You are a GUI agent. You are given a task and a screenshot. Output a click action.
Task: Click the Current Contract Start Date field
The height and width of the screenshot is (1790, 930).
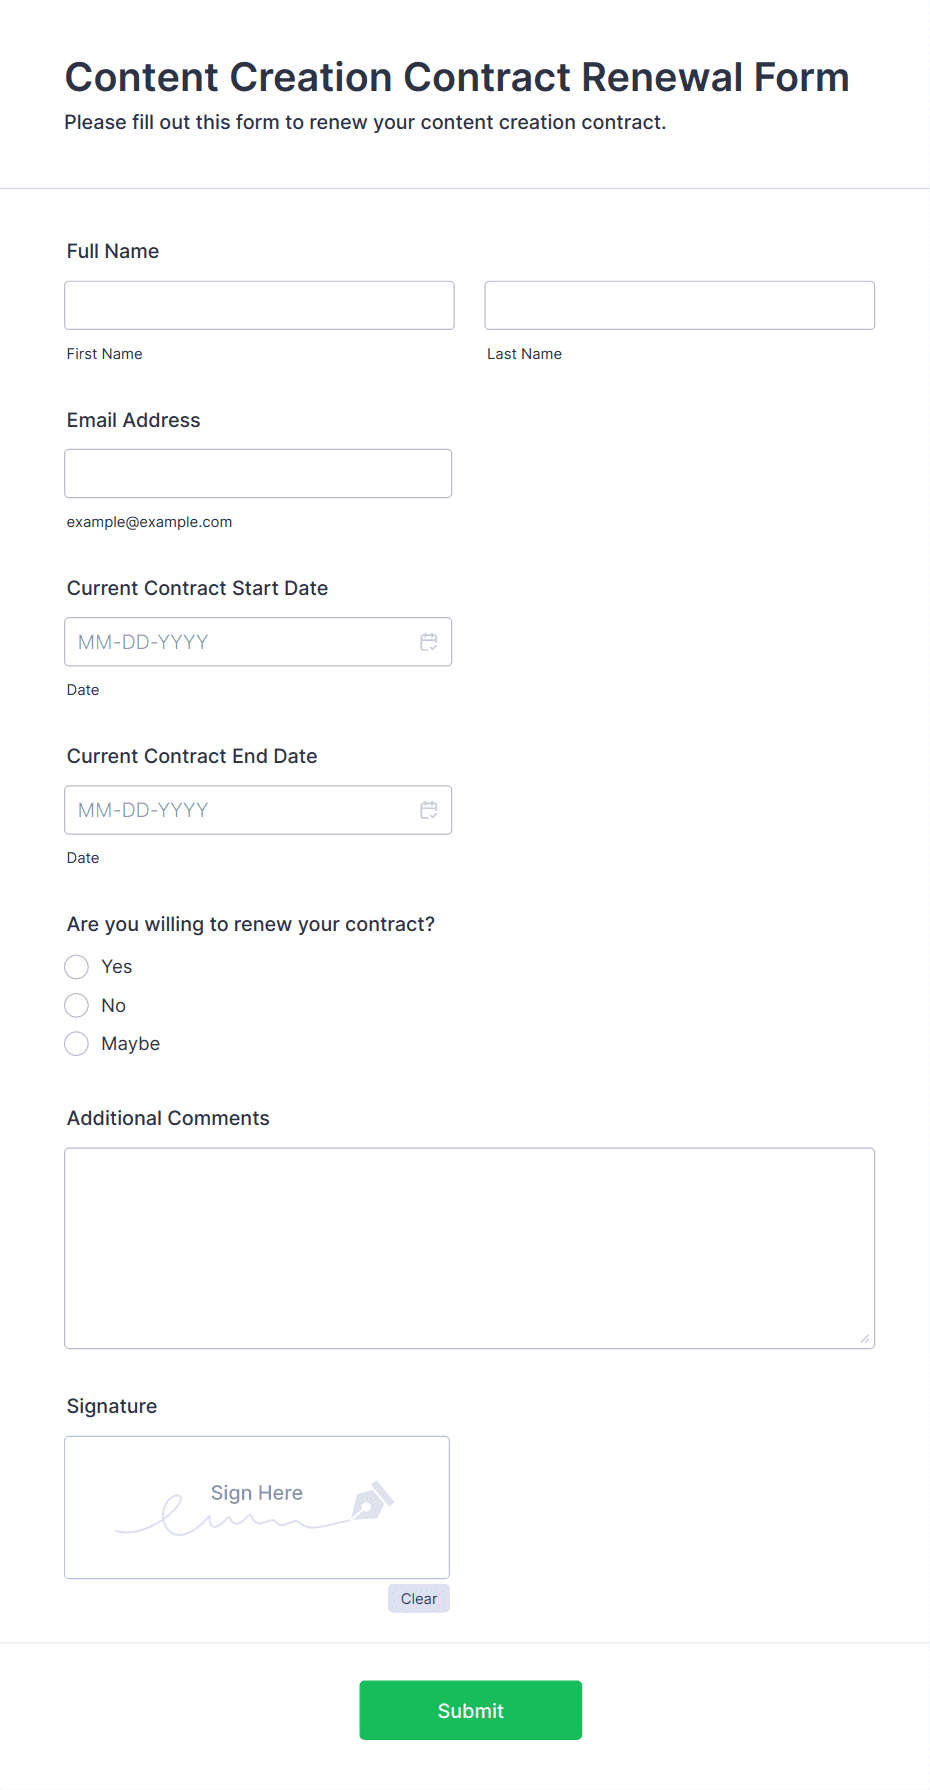click(240, 642)
